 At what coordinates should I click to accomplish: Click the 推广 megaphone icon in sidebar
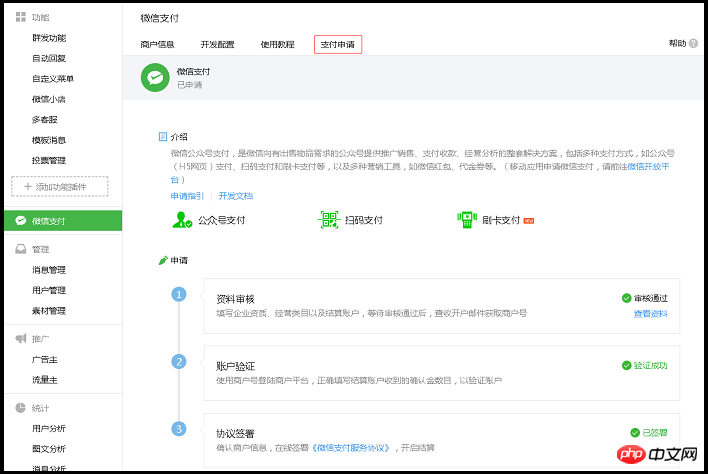21,339
